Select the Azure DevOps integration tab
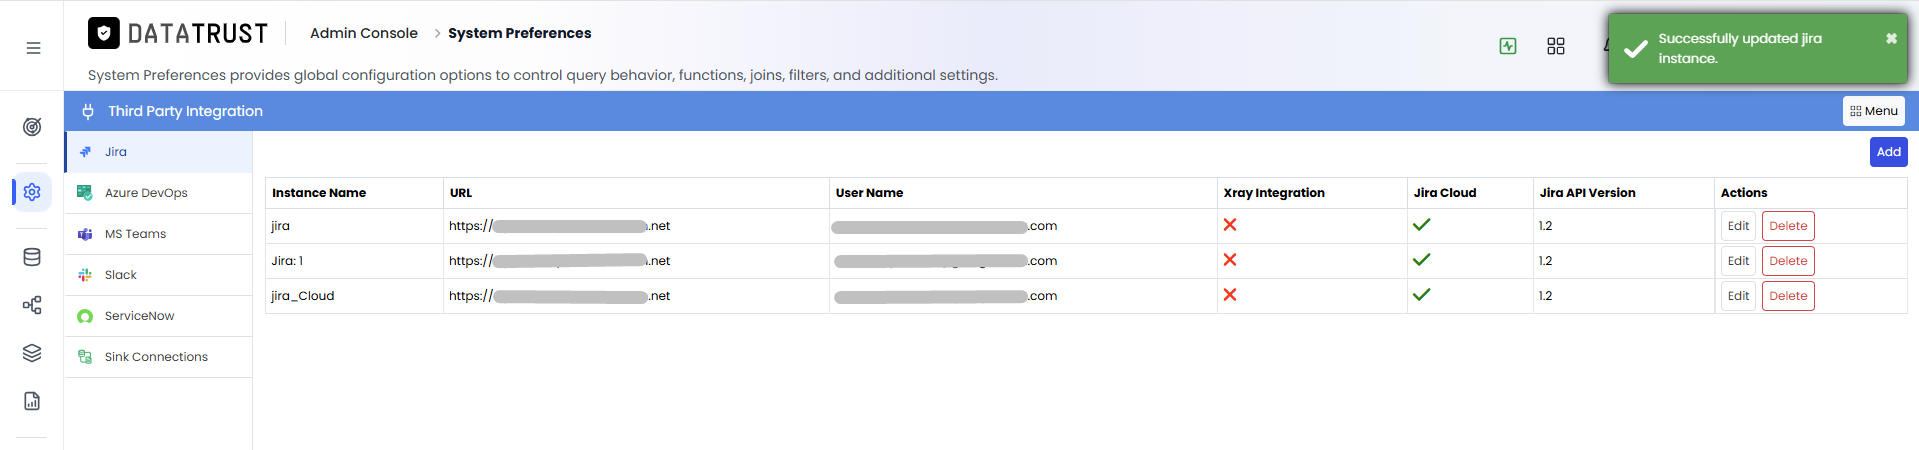This screenshot has width=1919, height=450. (158, 193)
